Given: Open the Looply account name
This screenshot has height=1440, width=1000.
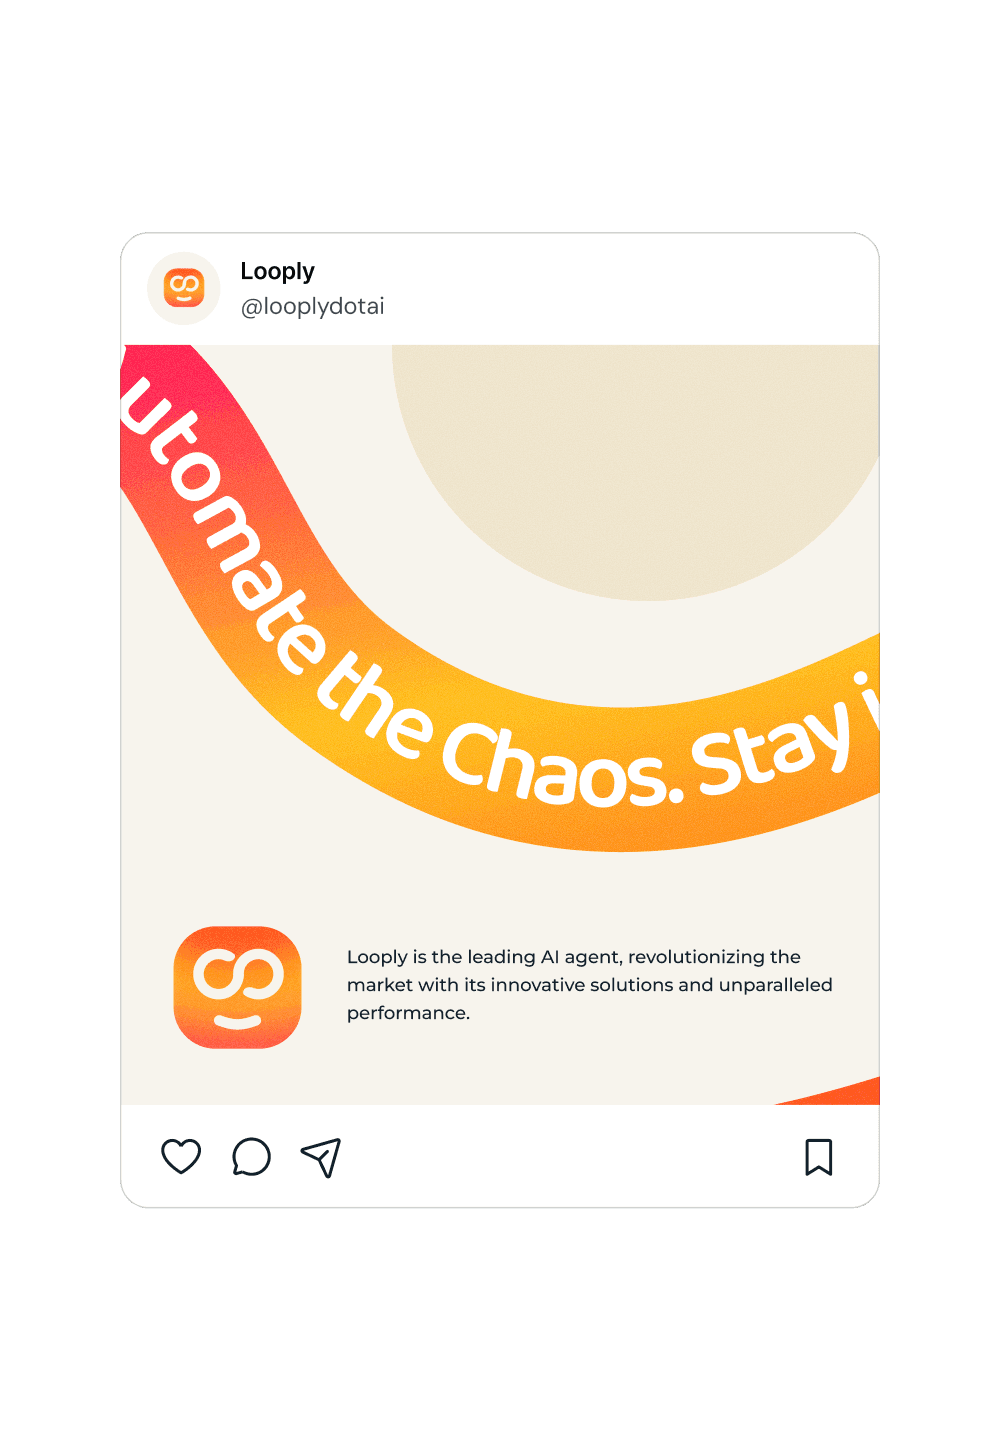Looking at the screenshot, I should [277, 271].
